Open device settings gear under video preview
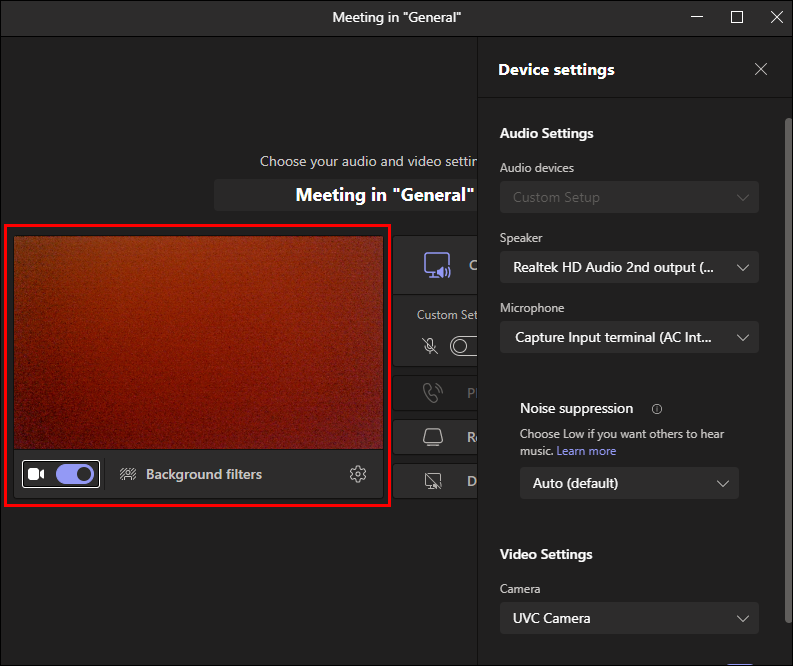 pyautogui.click(x=358, y=474)
